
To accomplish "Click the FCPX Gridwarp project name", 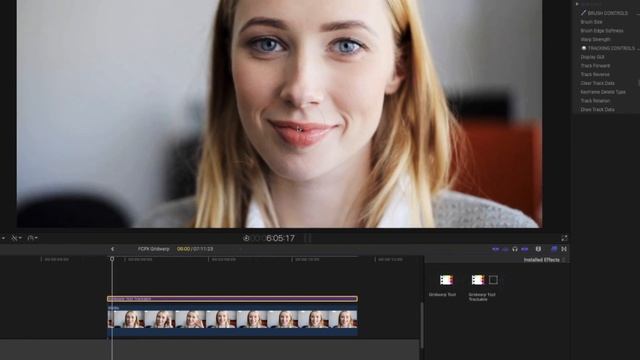I will coord(153,249).
